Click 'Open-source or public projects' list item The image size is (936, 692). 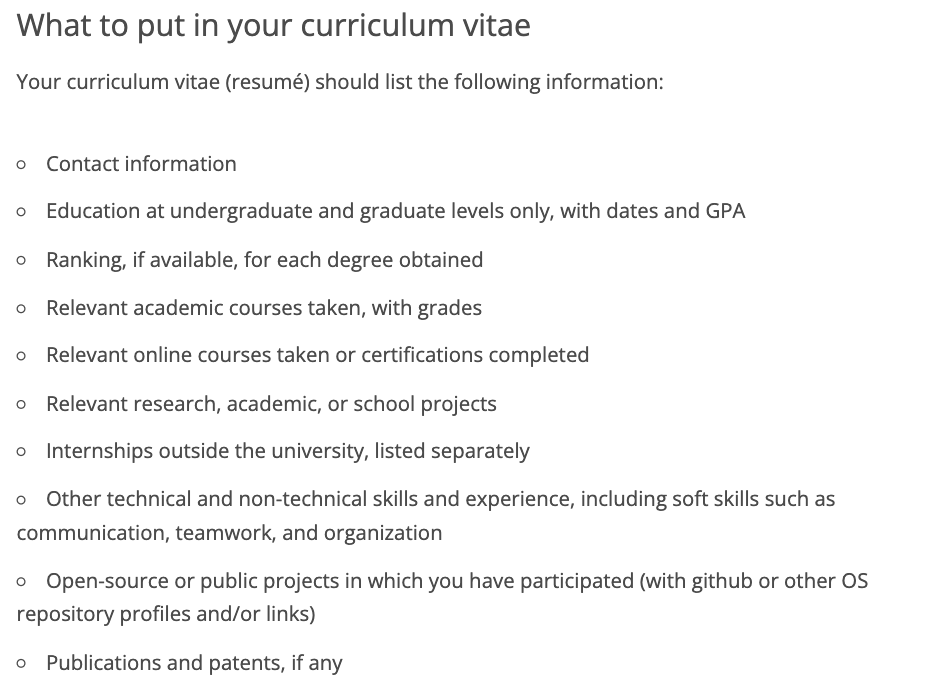click(442, 598)
